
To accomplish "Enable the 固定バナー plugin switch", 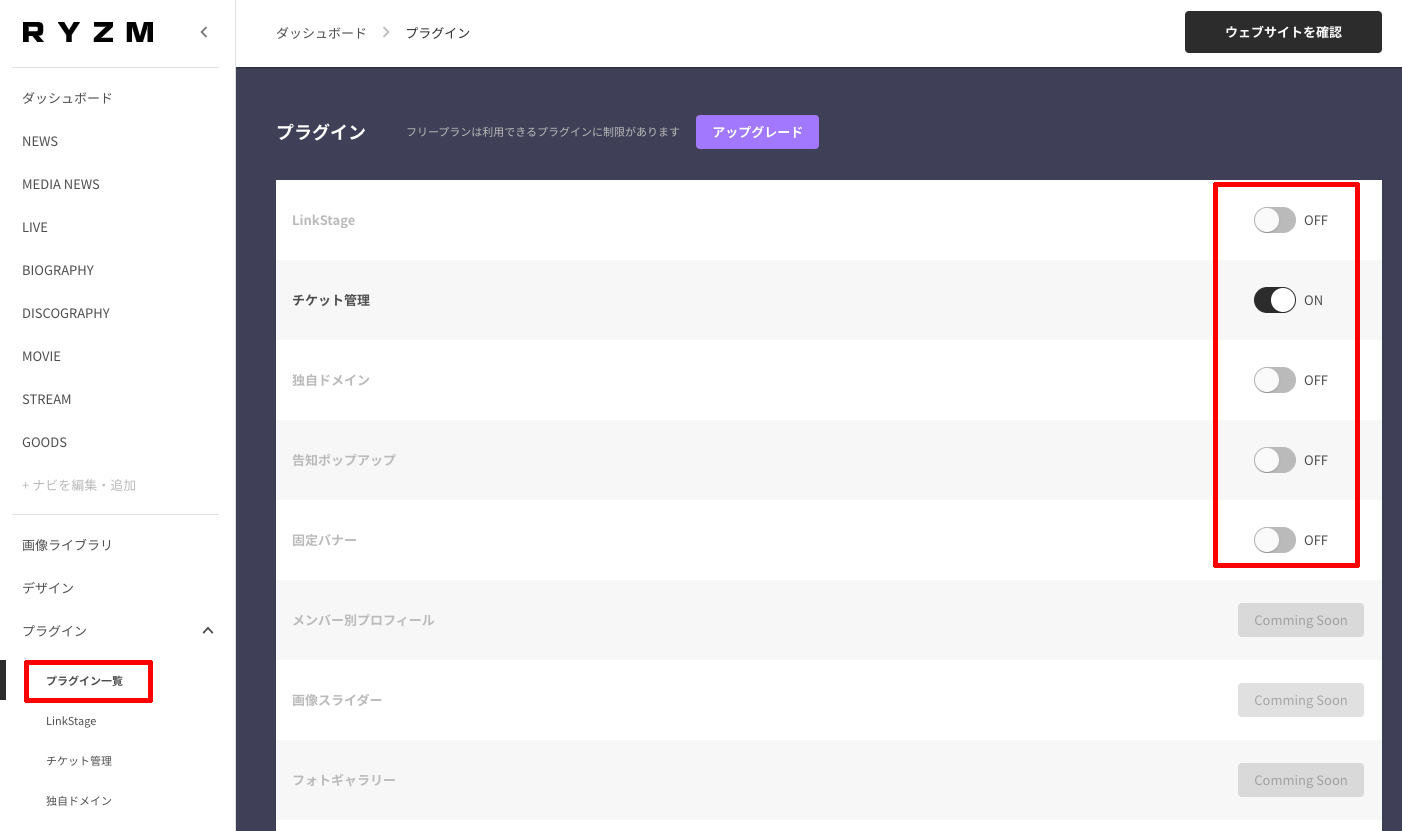I will point(1274,540).
